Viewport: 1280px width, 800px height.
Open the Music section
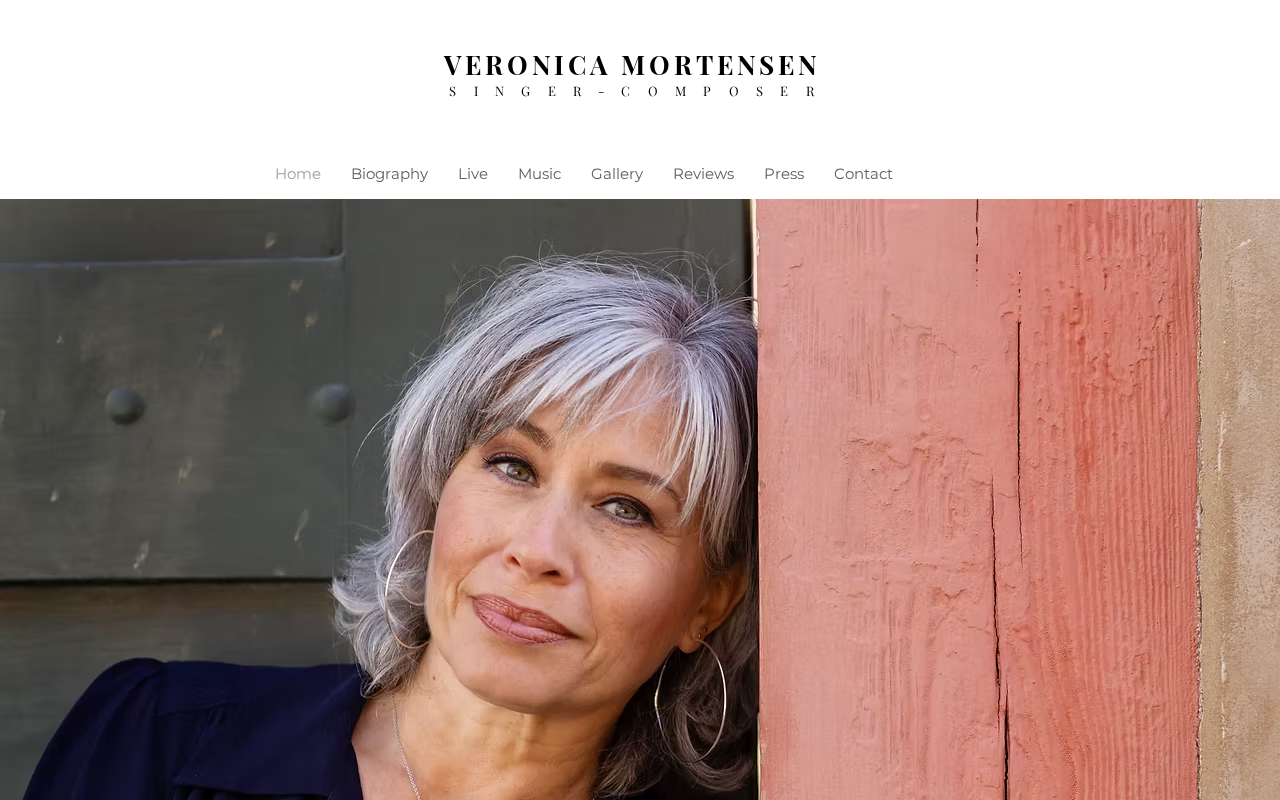pos(539,174)
